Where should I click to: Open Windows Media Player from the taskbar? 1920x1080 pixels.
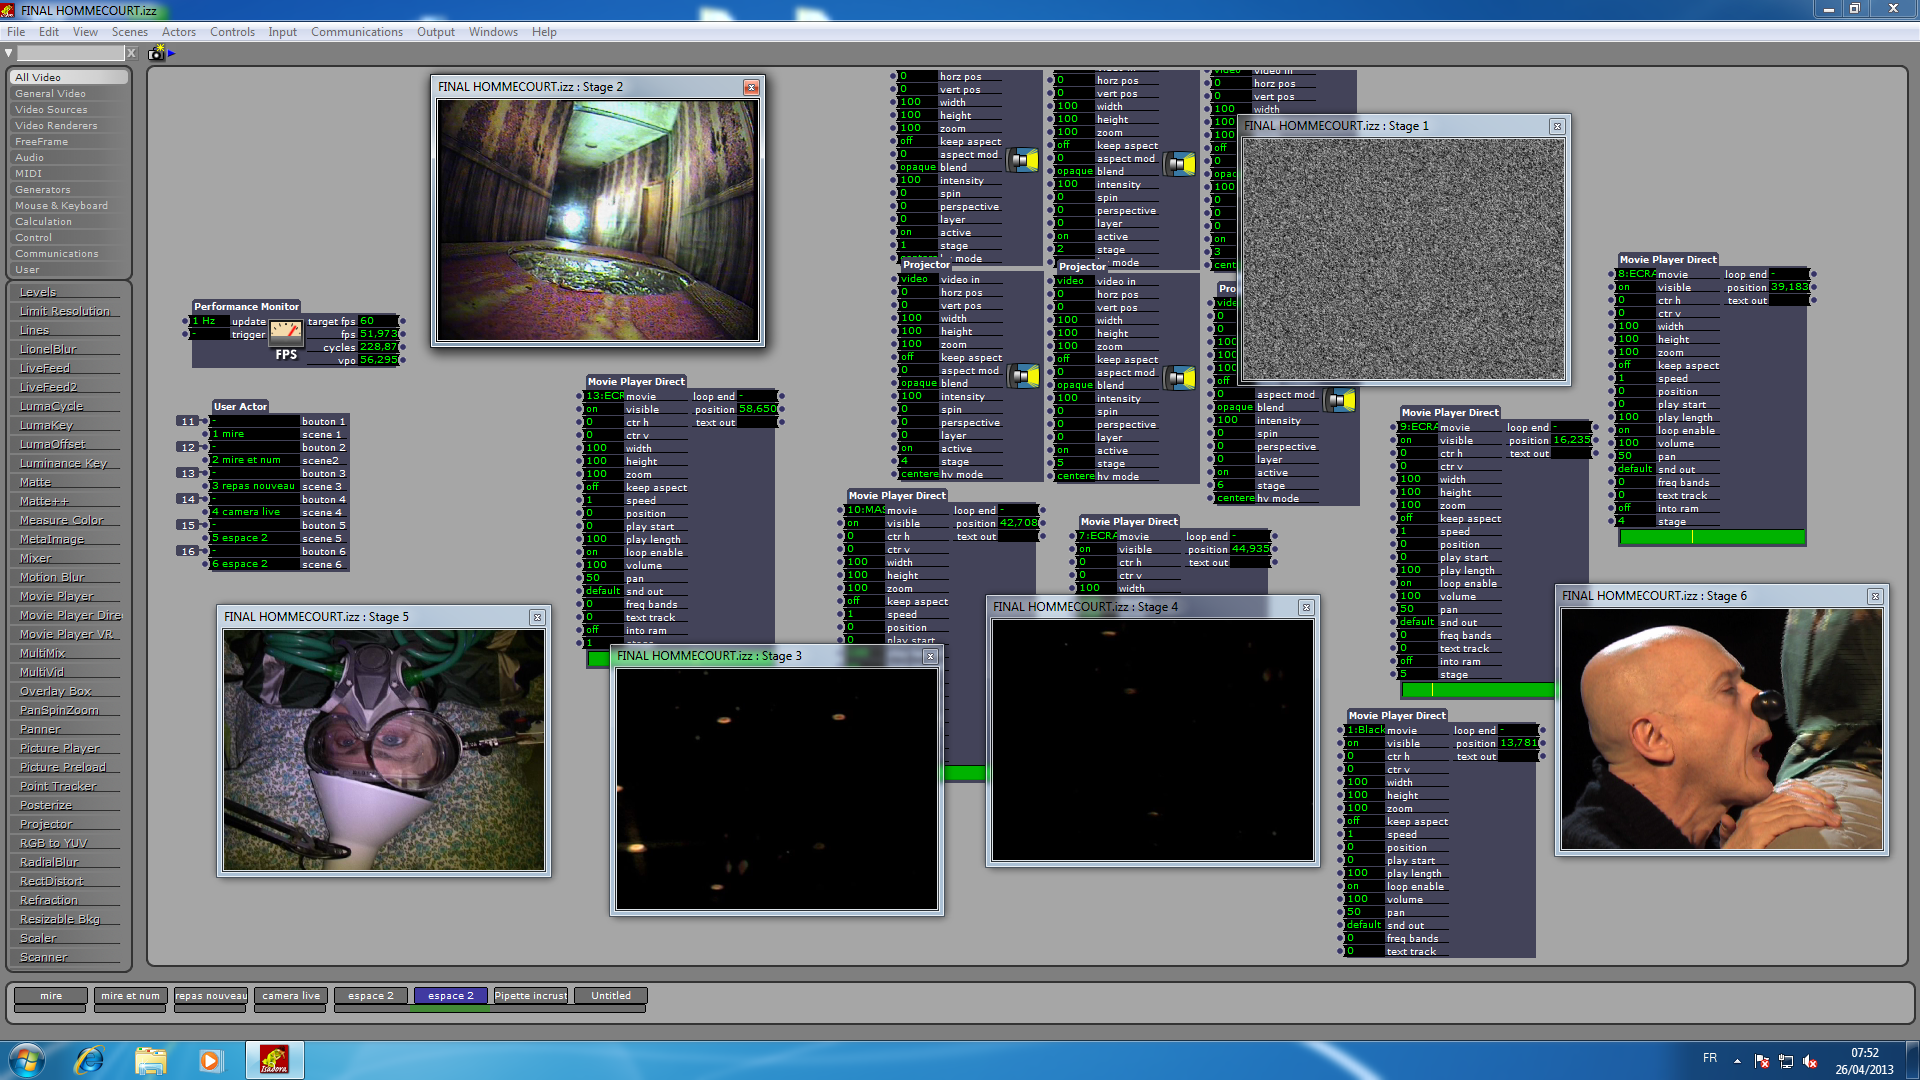(210, 1060)
